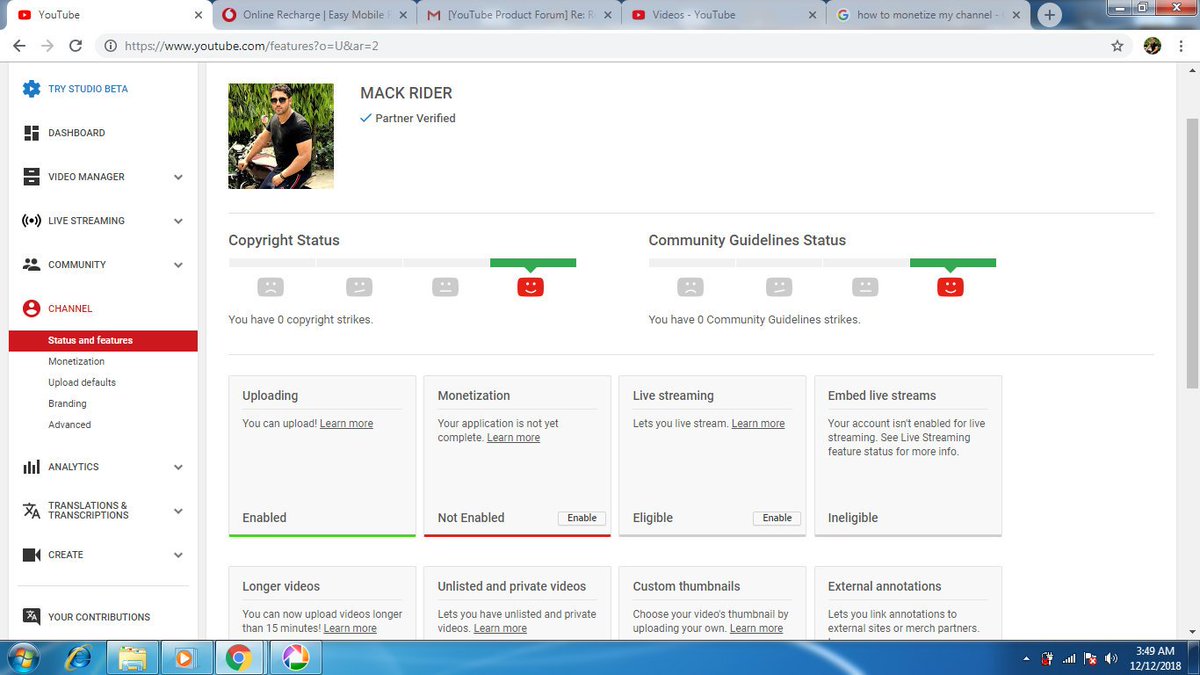Click Learn more link in Monetization card
The height and width of the screenshot is (675, 1200).
point(513,438)
